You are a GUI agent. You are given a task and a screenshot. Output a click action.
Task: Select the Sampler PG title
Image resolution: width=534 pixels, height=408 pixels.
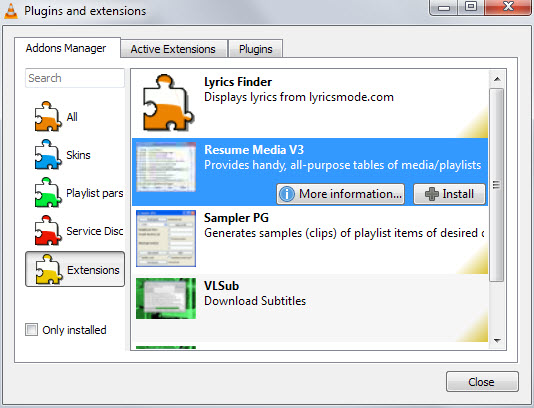pos(236,218)
